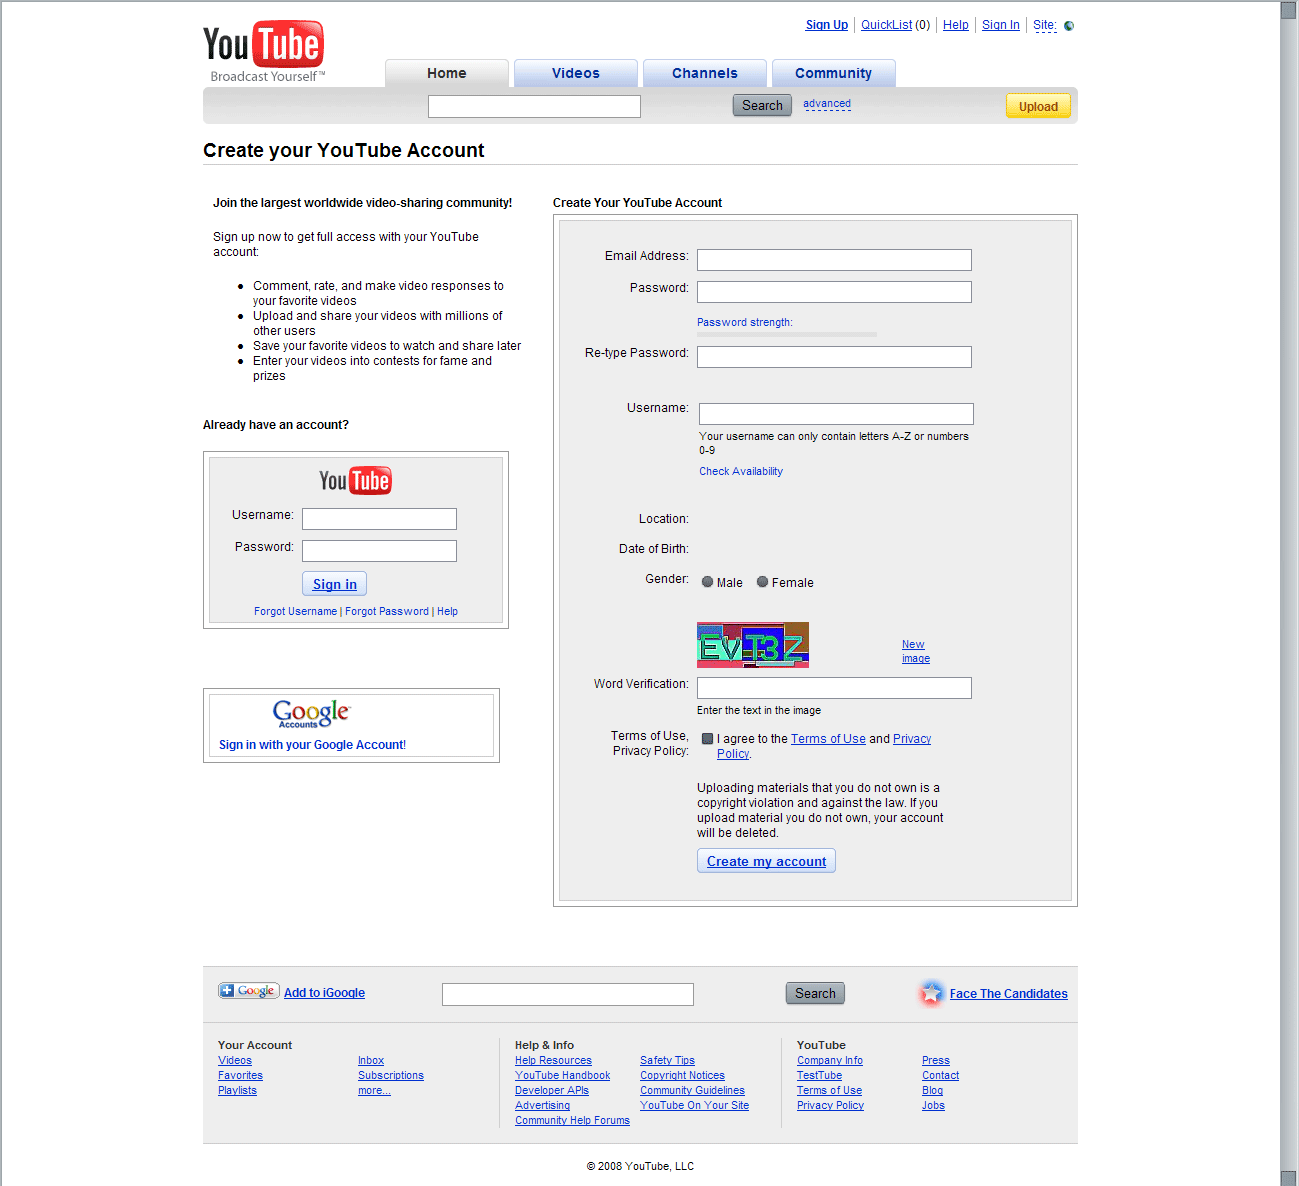Click the star icon beside Face The Candidates
Viewport: 1299px width, 1186px height.
click(931, 993)
